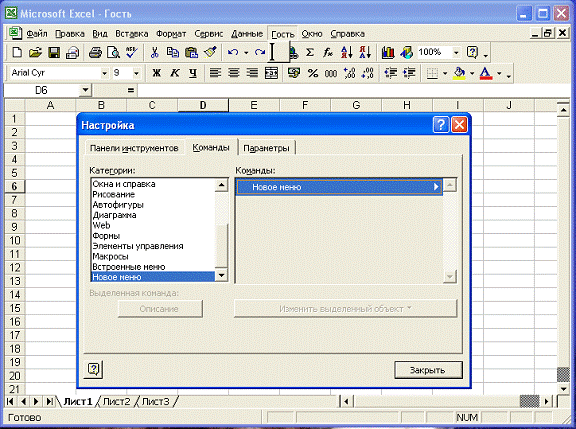Paste with the clipboard icon
Viewport: 576px width, 429px height.
[x=191, y=53]
